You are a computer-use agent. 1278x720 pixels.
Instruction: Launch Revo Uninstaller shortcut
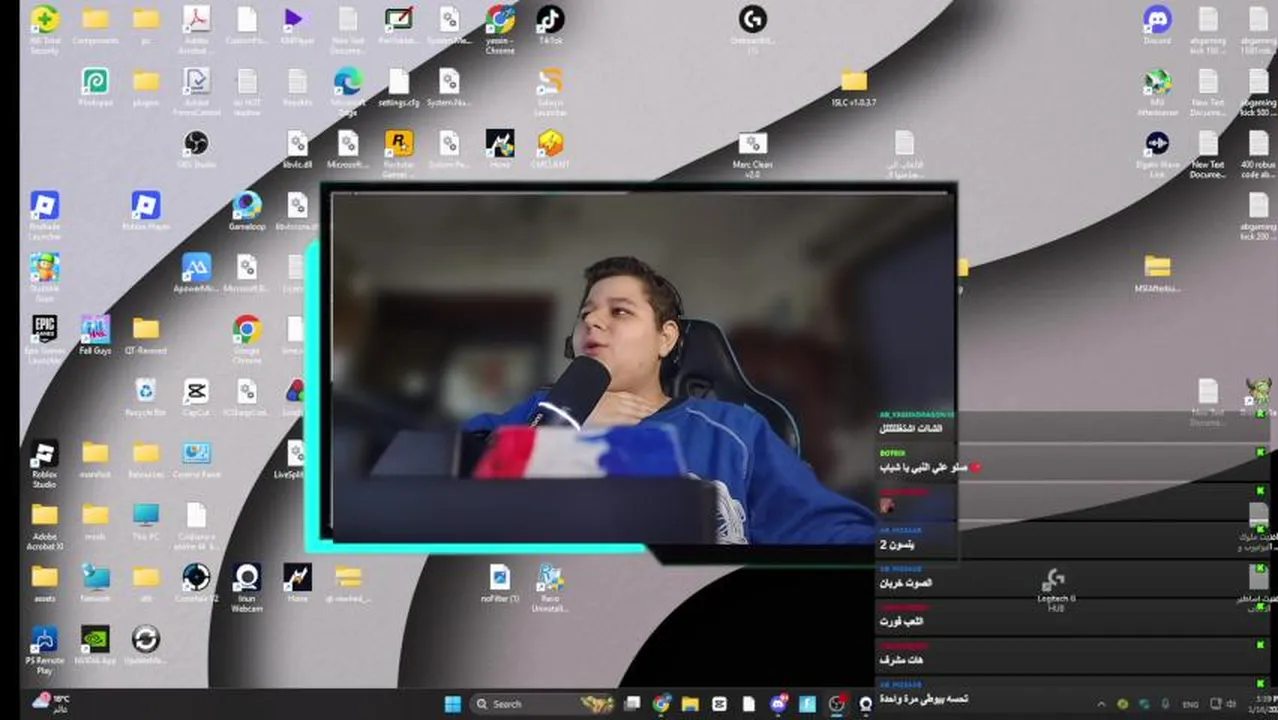coord(550,586)
